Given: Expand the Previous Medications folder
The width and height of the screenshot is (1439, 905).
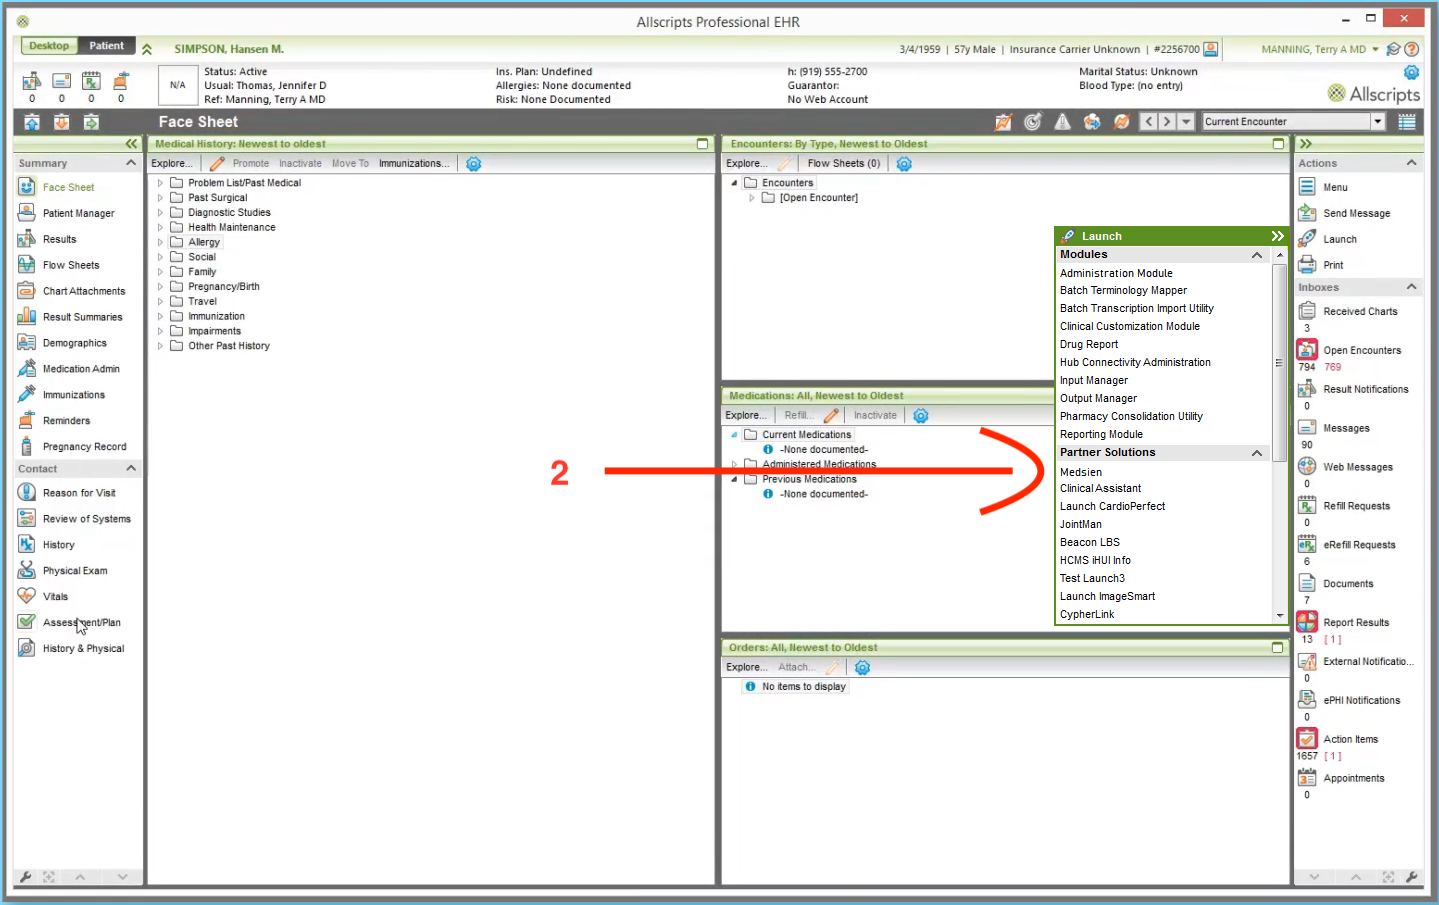Looking at the screenshot, I should pos(735,478).
